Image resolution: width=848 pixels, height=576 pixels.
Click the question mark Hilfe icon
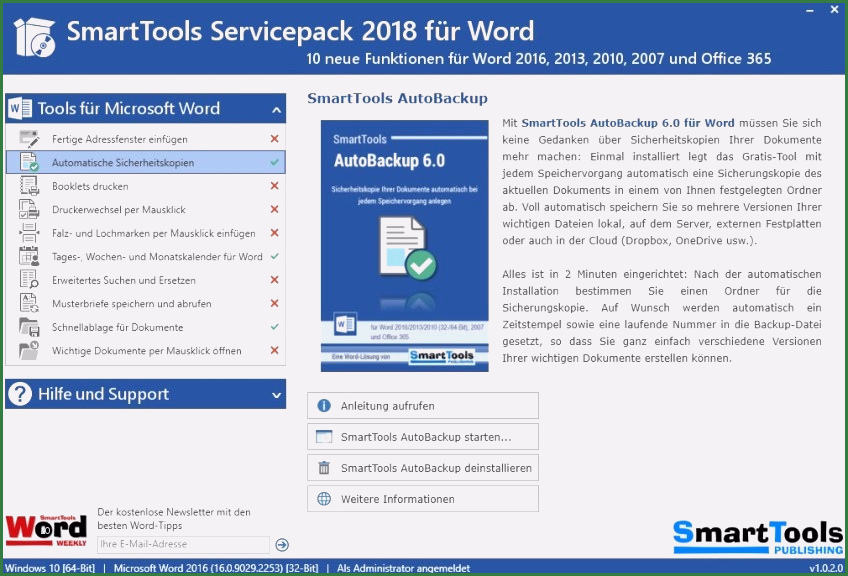pyautogui.click(x=20, y=394)
